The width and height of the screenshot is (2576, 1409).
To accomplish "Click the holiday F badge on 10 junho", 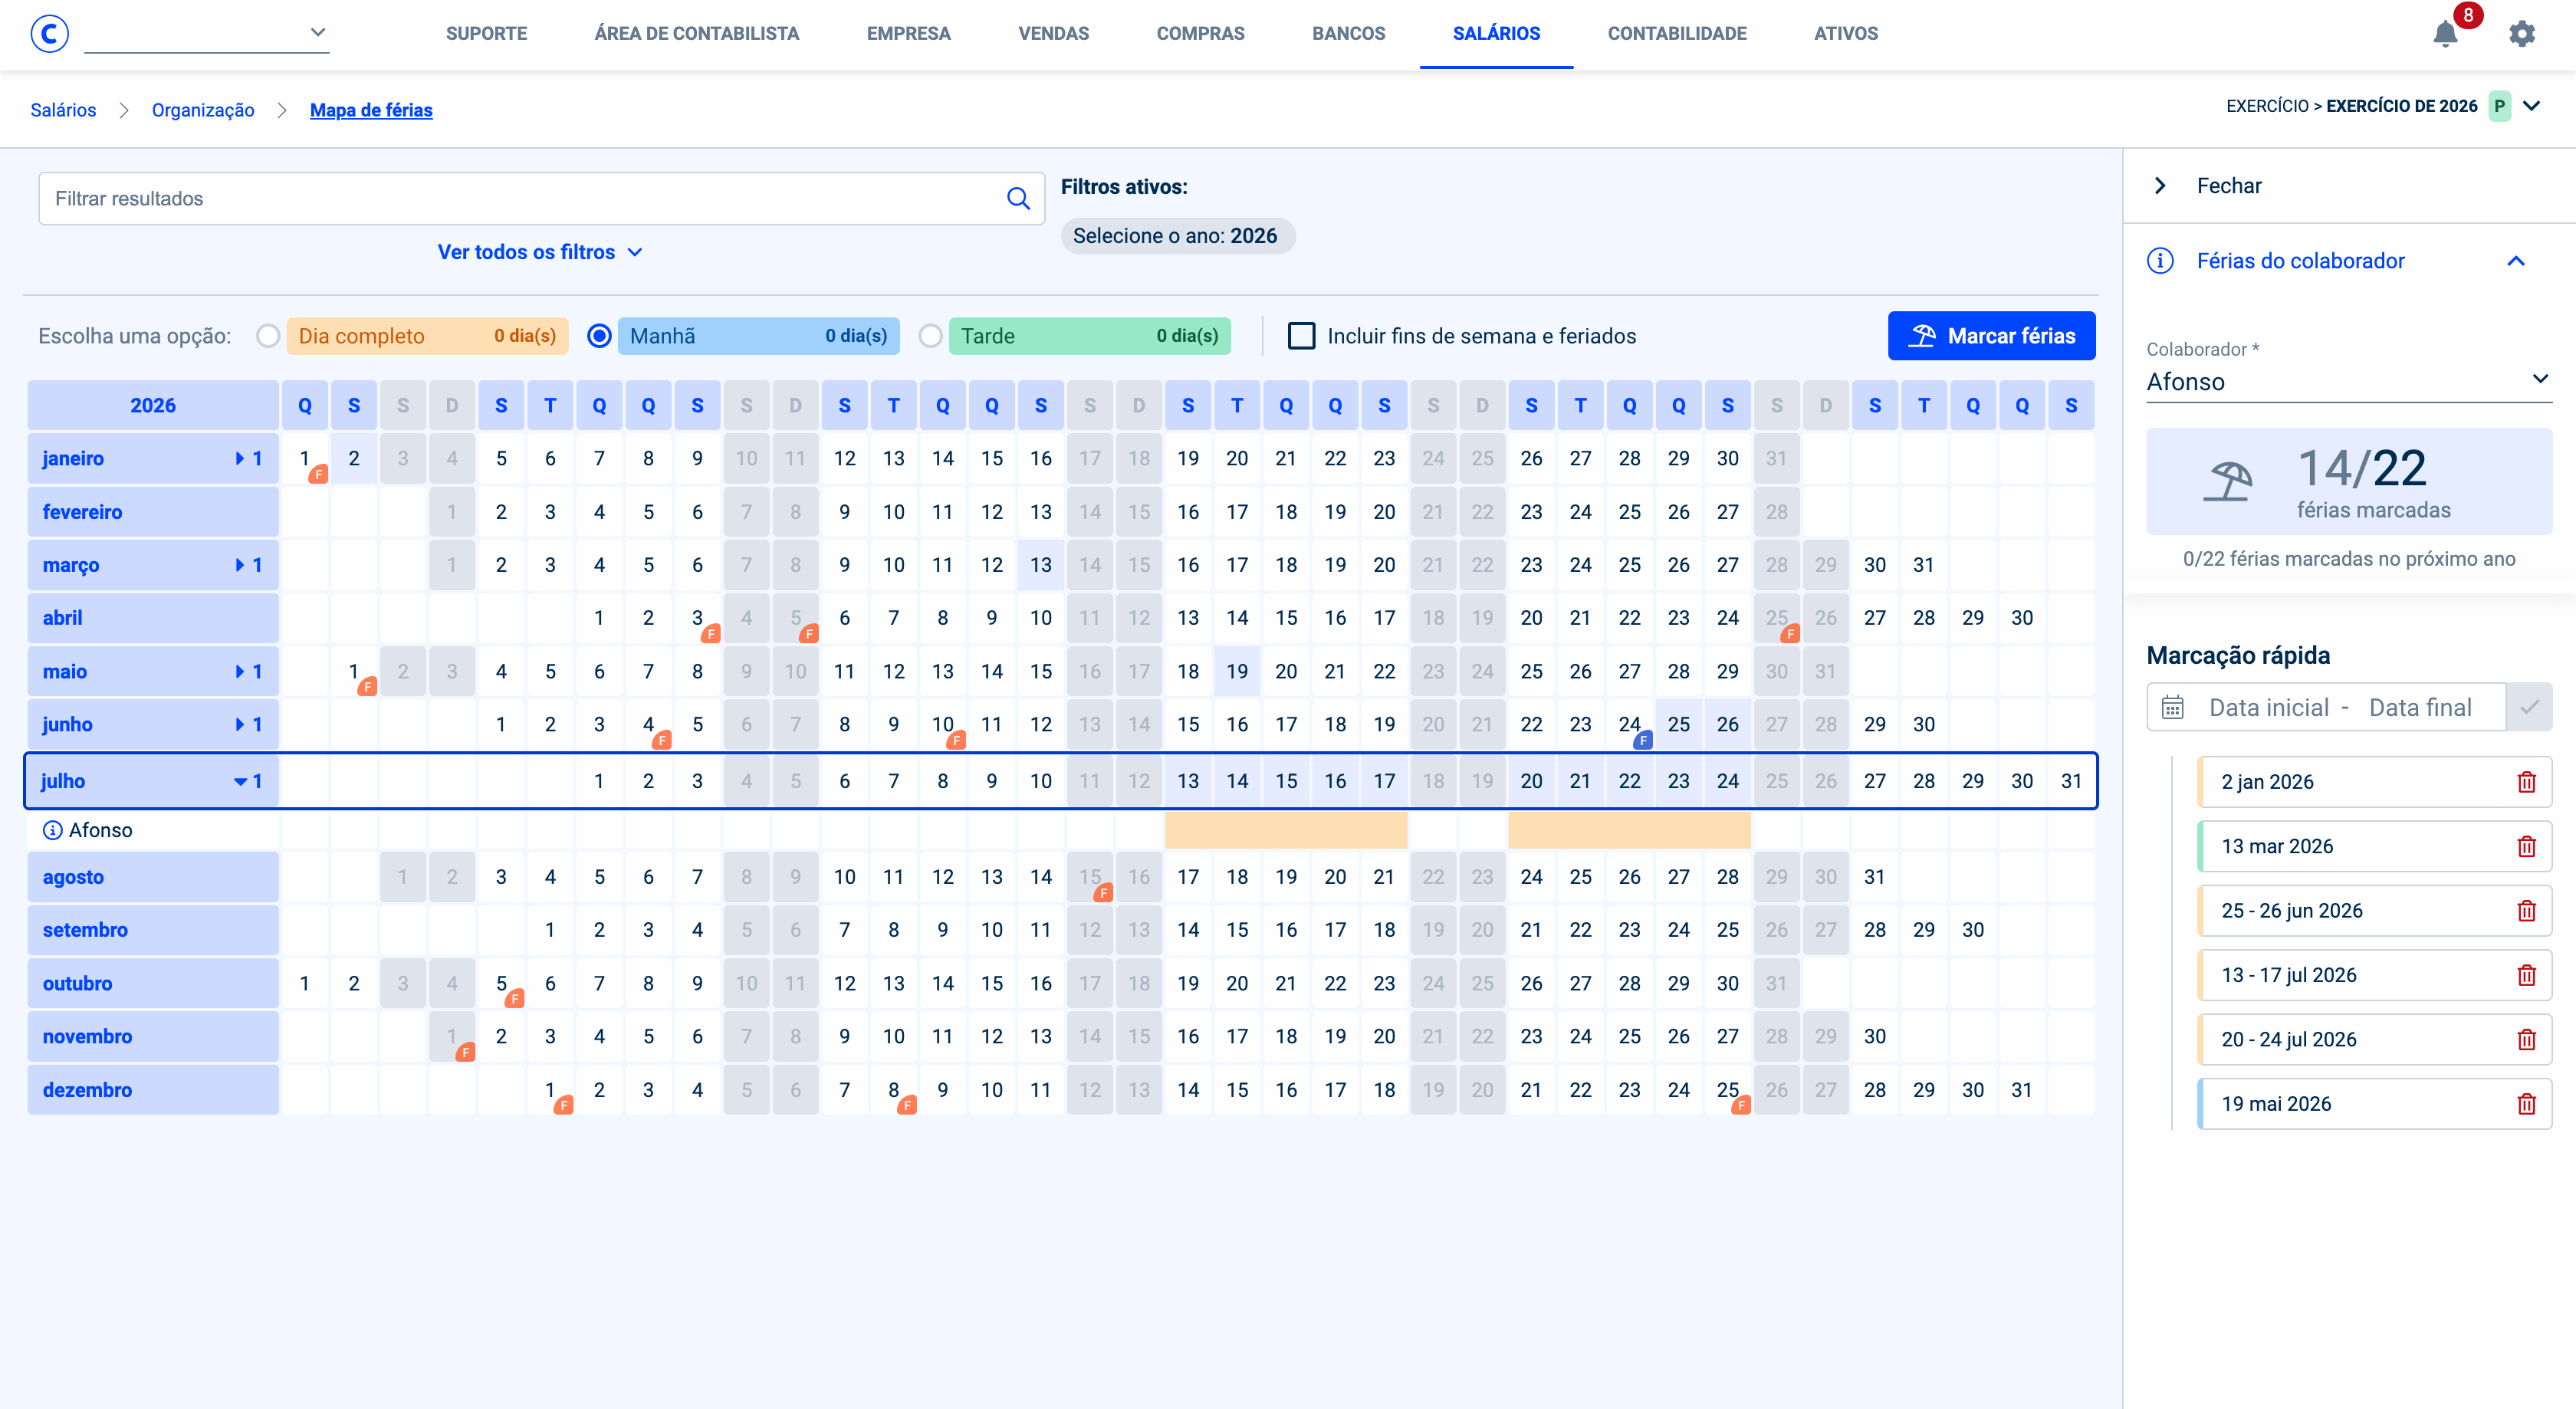I will (956, 740).
